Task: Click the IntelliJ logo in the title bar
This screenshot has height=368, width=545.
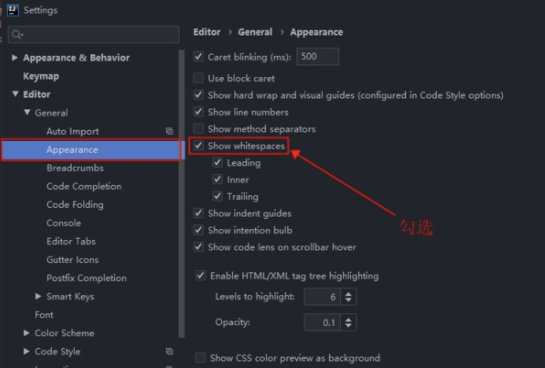Action: coord(13,10)
